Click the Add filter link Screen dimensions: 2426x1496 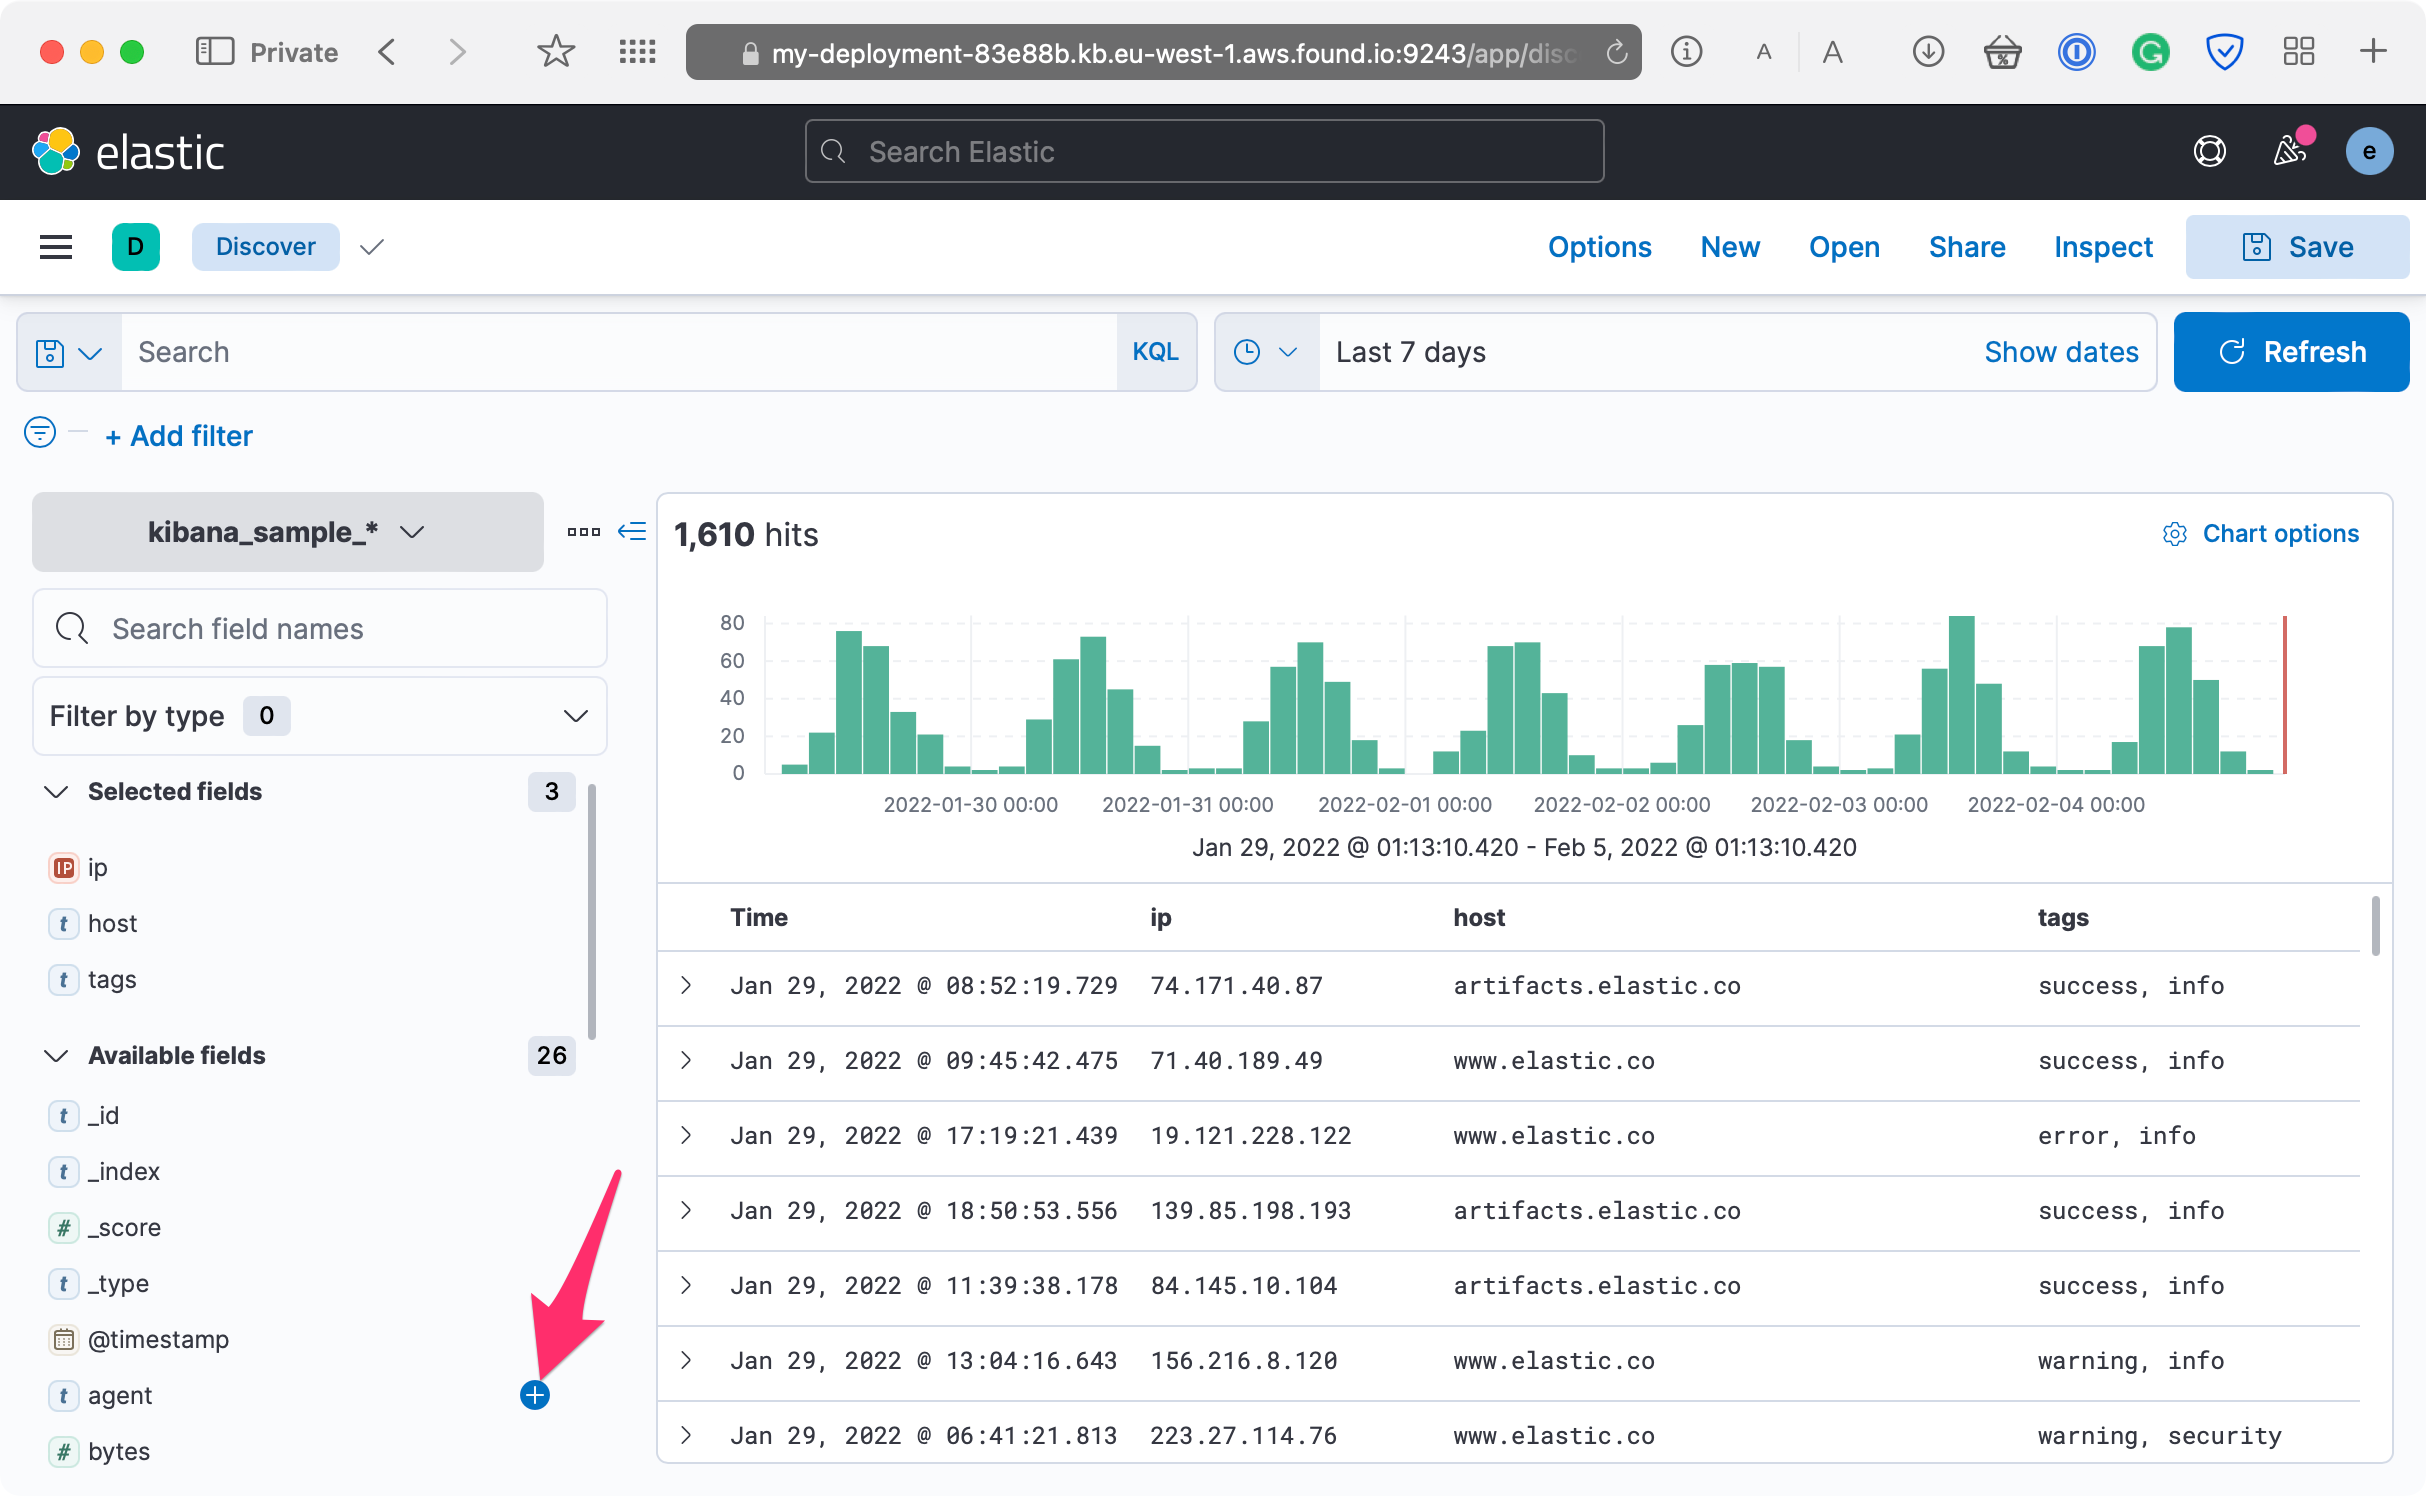pos(180,436)
